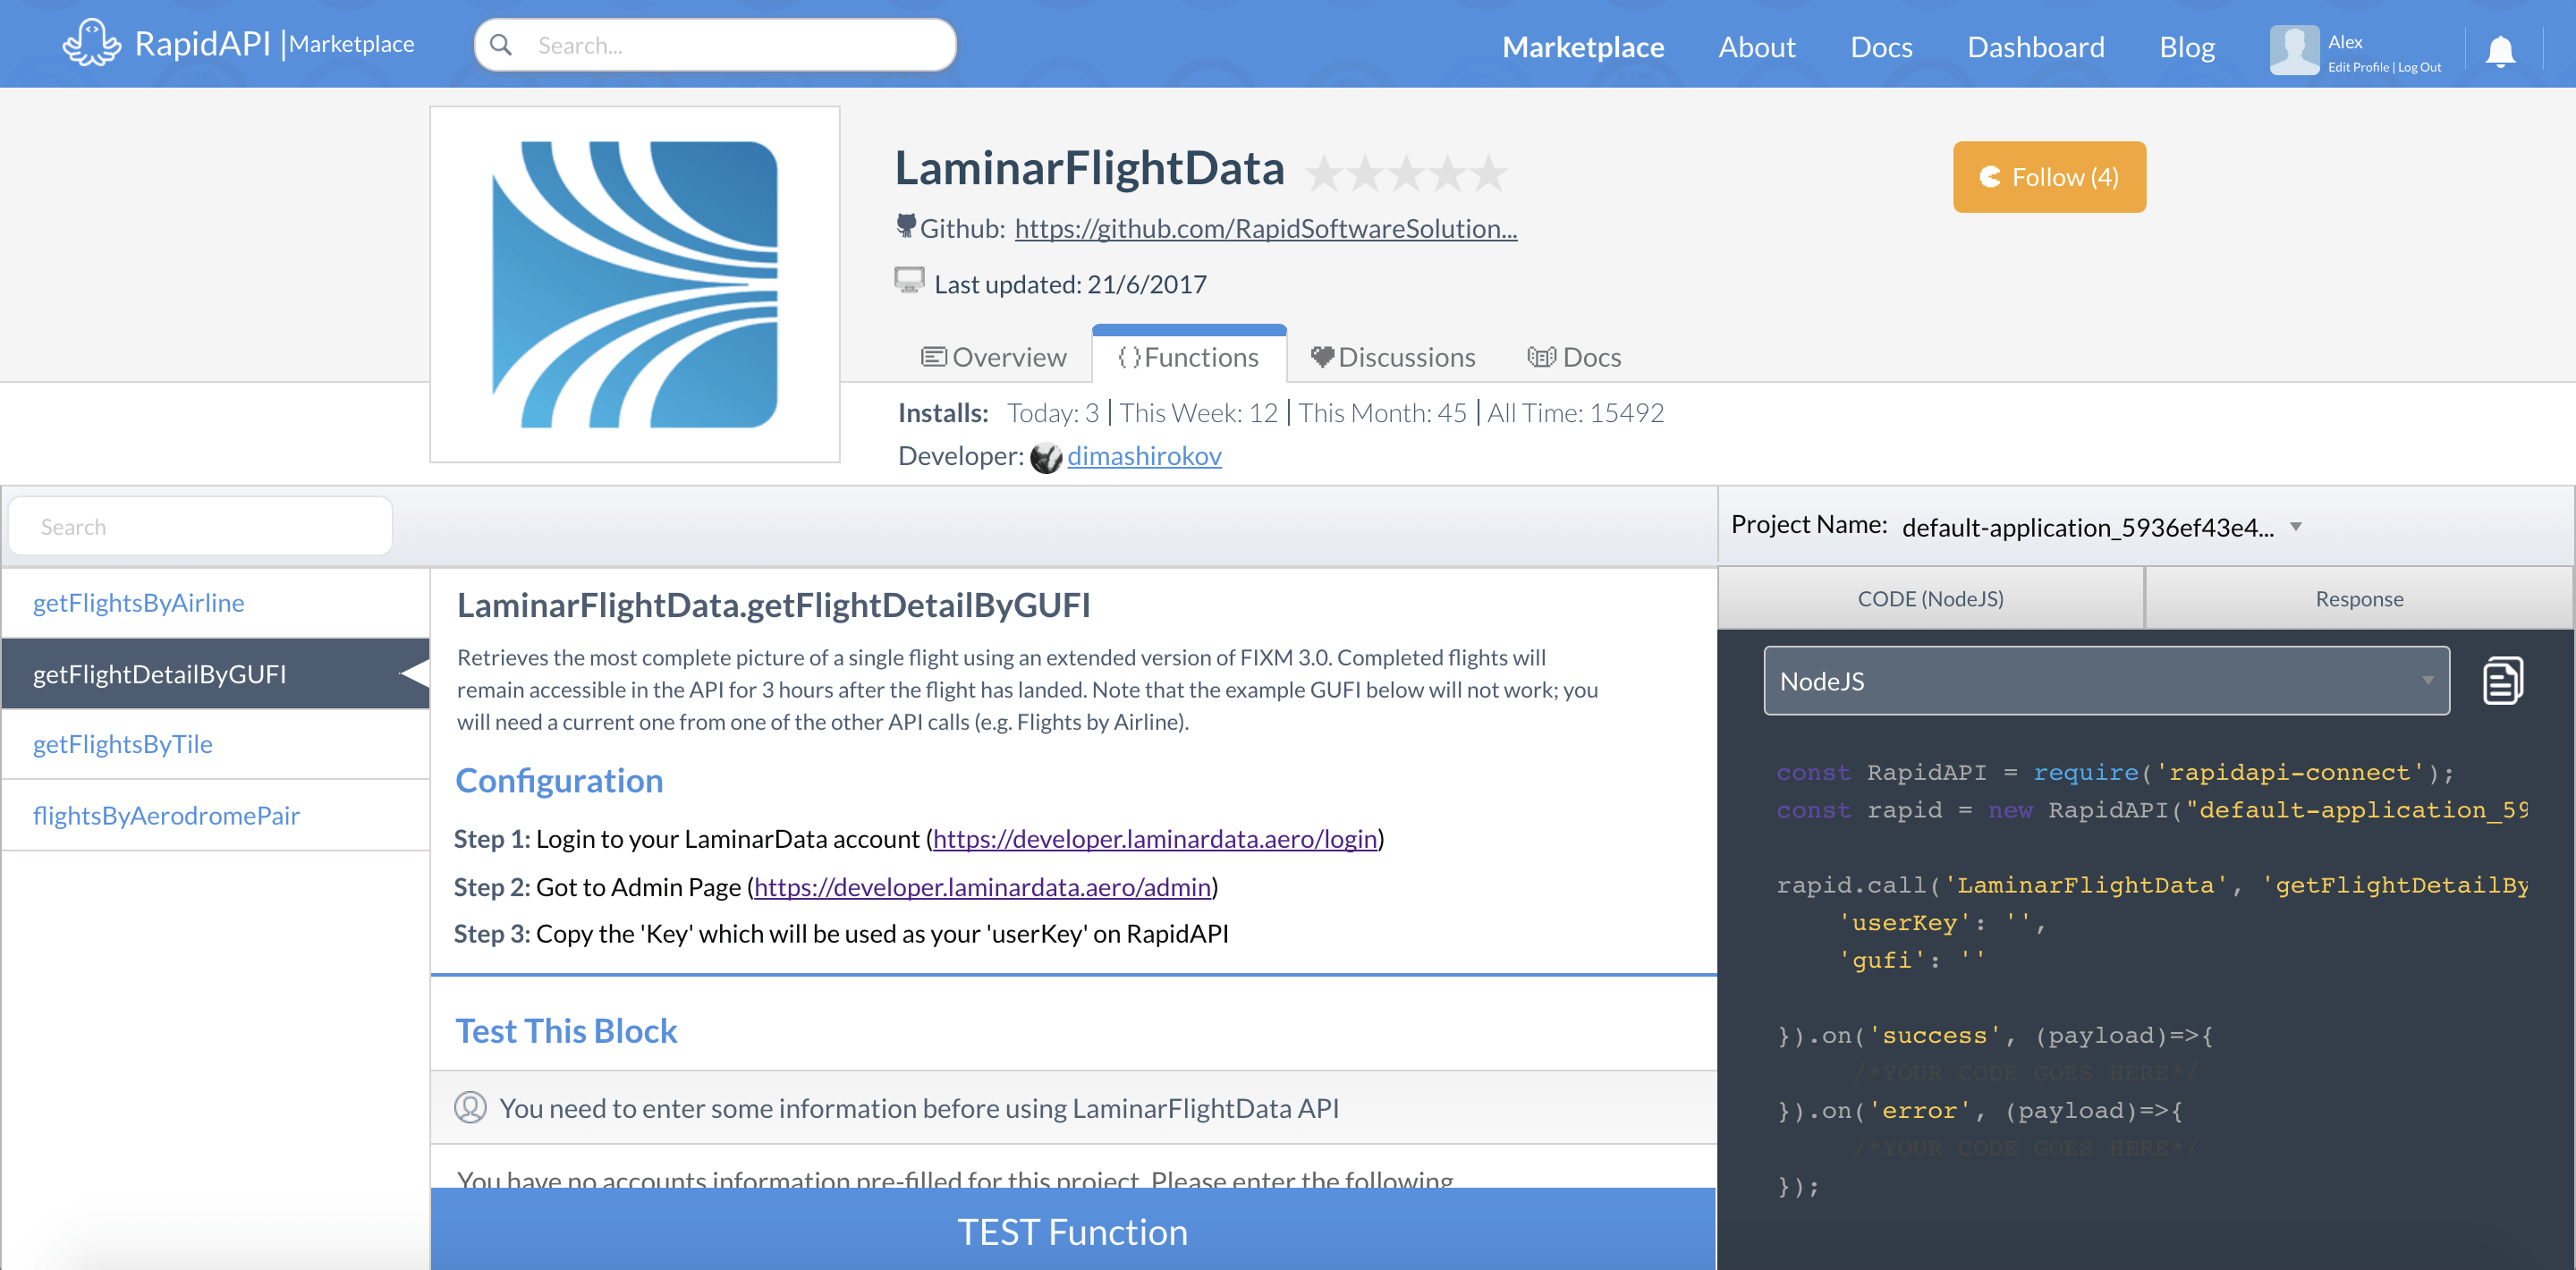Click Log Out under Alex
Viewport: 2576px width, 1270px height.
point(2419,67)
